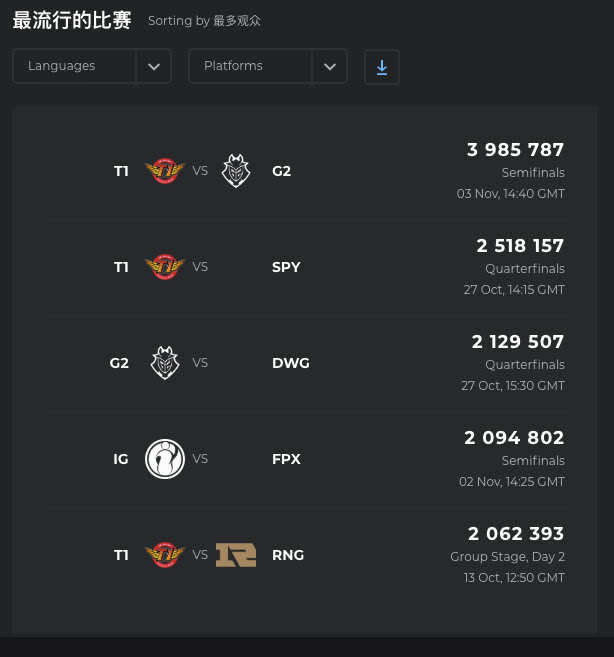
Task: Click the RNG team name
Action: pyautogui.click(x=288, y=555)
